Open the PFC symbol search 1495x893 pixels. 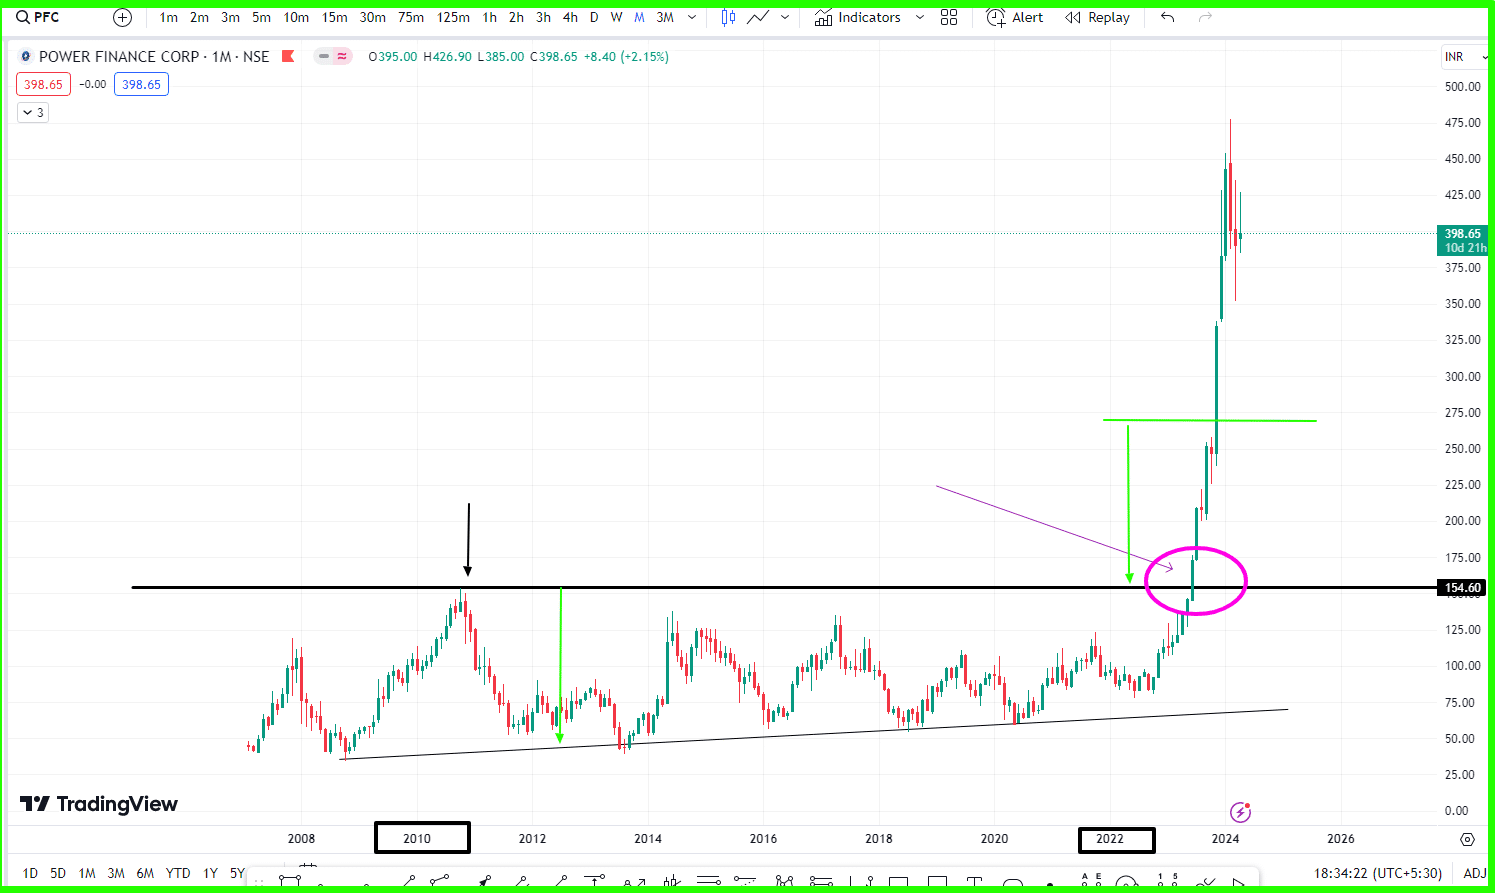[x=38, y=17]
